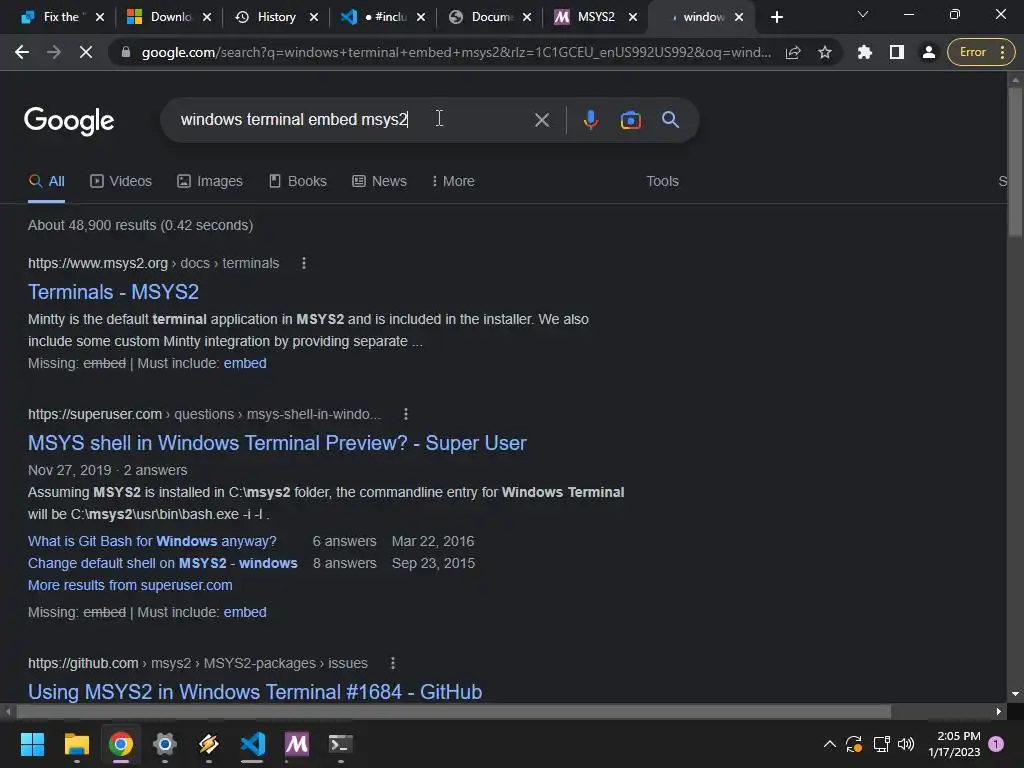Open clock and calendar 2:05 PM

click(954, 744)
